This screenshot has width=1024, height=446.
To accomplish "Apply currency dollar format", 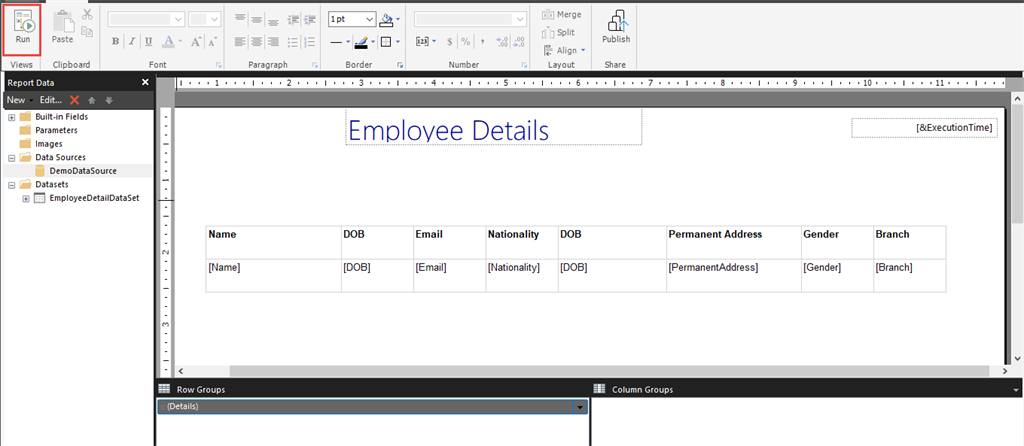I will click(x=449, y=42).
